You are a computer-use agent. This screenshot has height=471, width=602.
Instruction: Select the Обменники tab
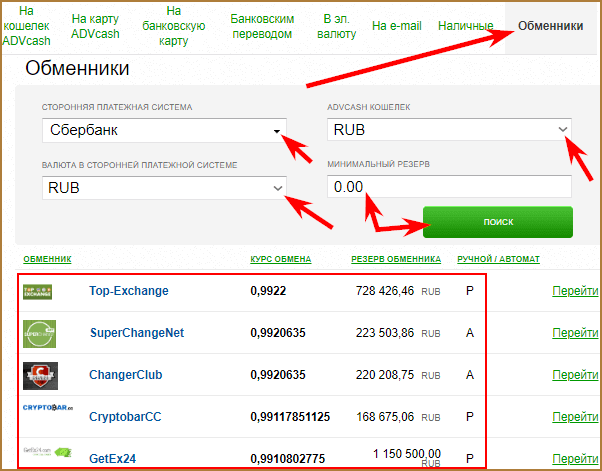550,26
